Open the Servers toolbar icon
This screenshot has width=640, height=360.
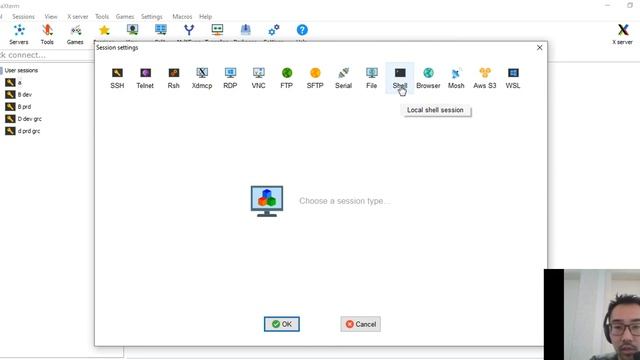19,34
